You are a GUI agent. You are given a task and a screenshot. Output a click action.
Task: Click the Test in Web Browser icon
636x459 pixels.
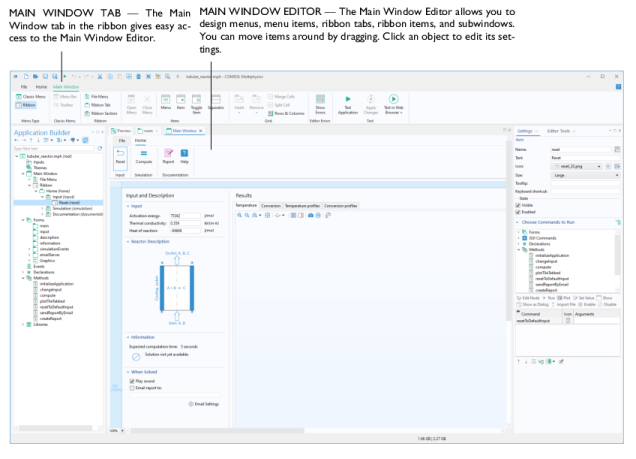(x=393, y=100)
